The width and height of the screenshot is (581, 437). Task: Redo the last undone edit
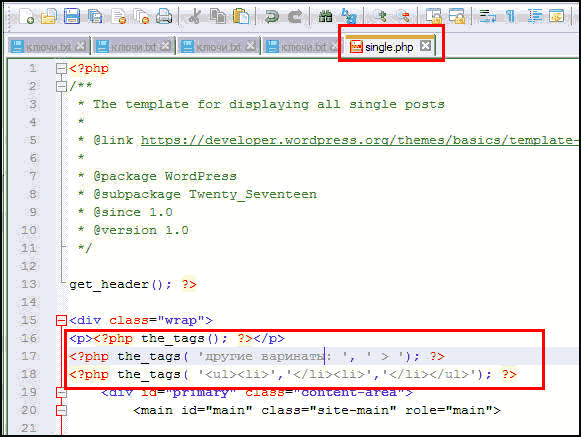295,16
